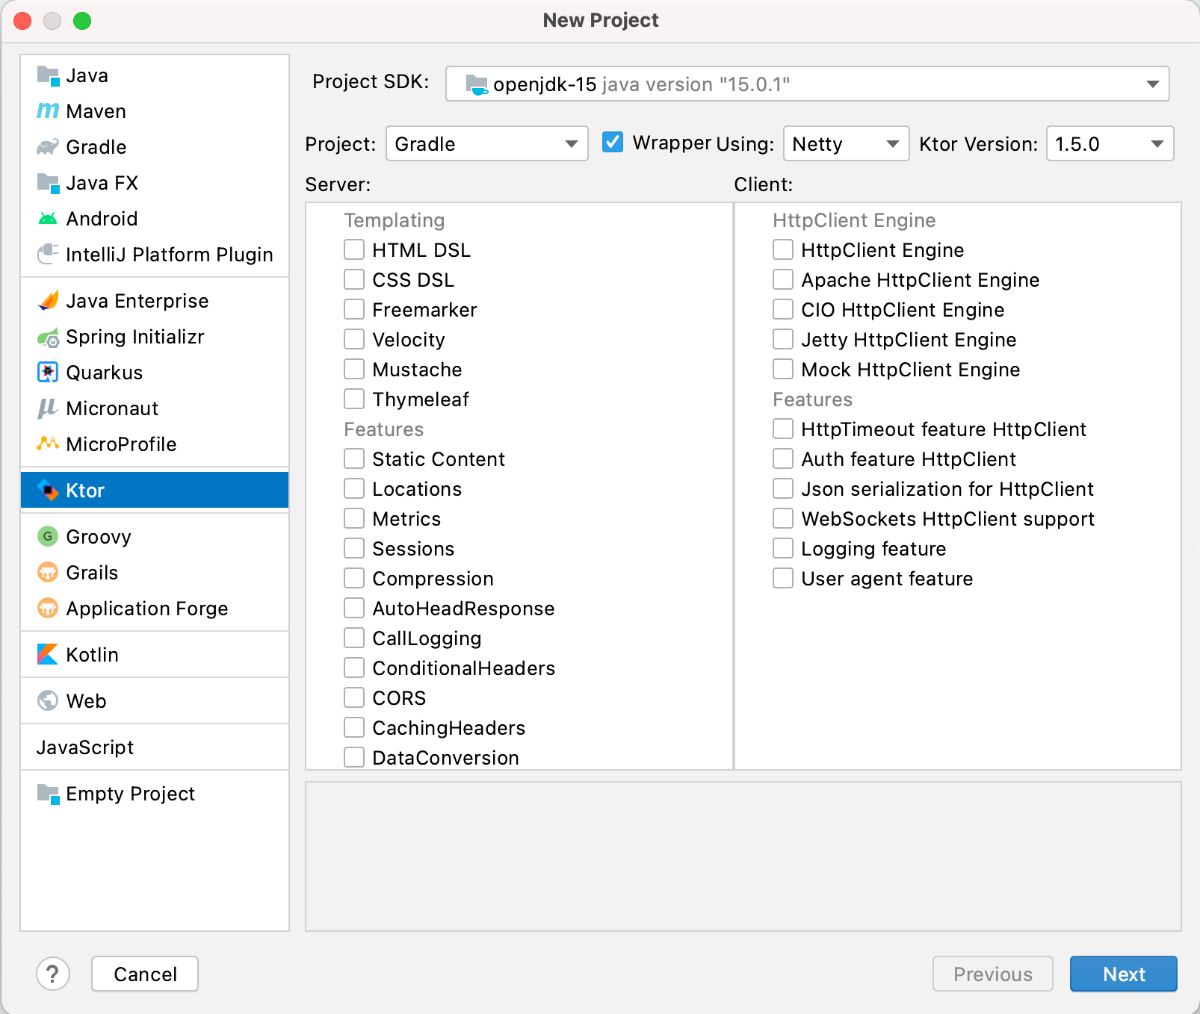This screenshot has width=1200, height=1014.
Task: Expand the Using Netty engine dropdown
Action: tap(846, 144)
